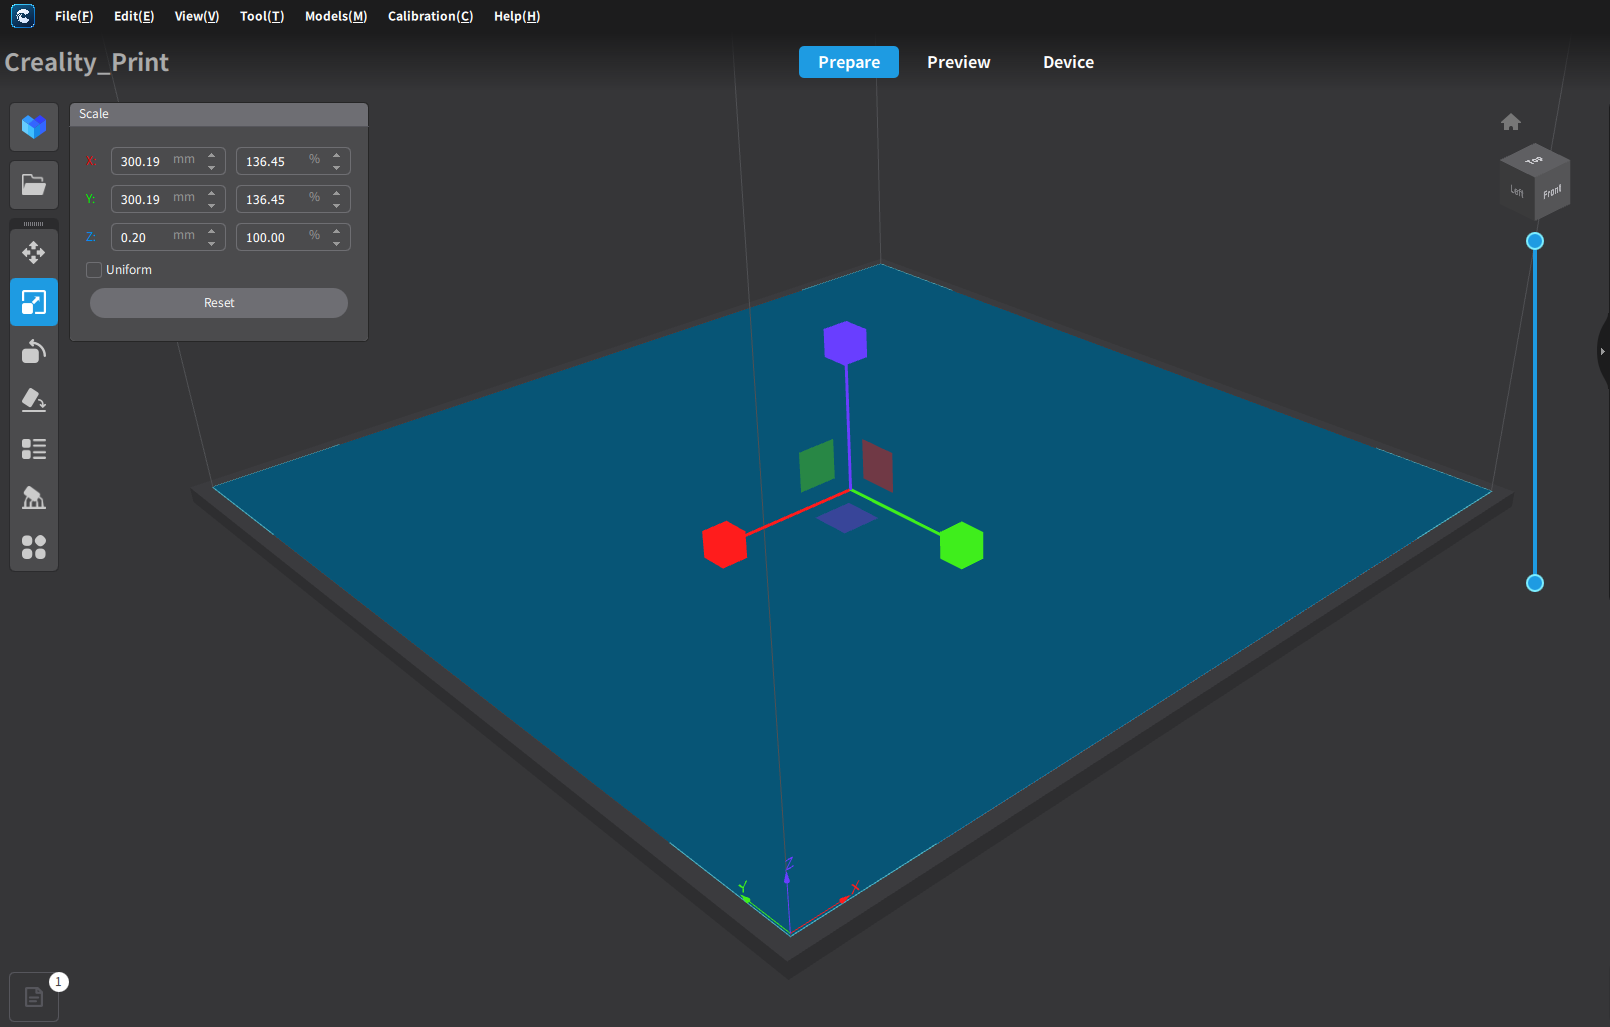The image size is (1610, 1027).
Task: Activate the Scale tool
Action: [34, 302]
